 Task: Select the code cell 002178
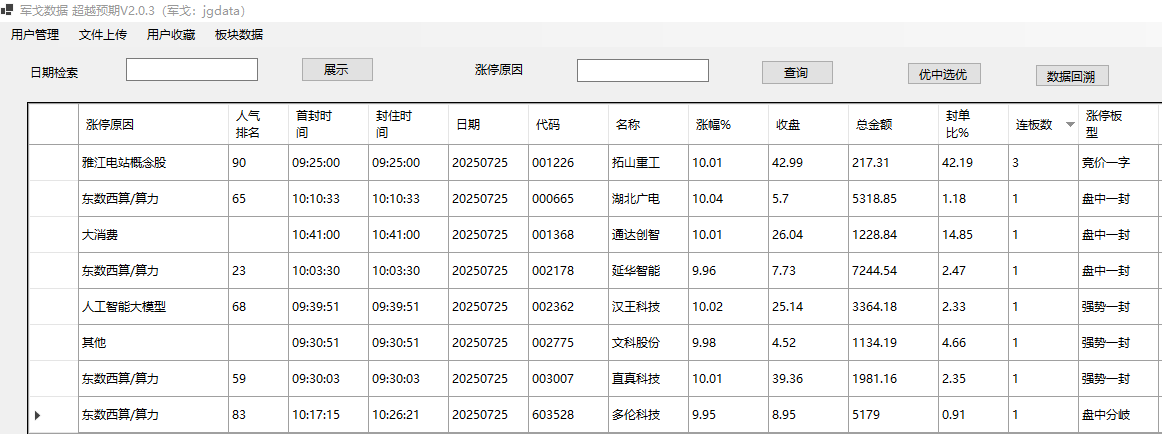(x=568, y=271)
